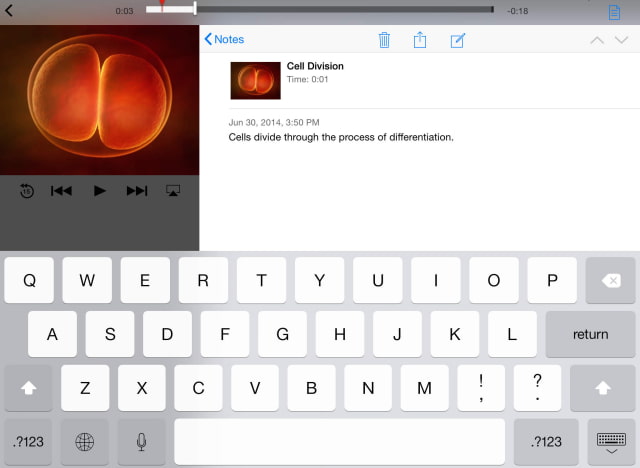Screen dimensions: 640x468
Task: Toggle the right shift key
Action: point(602,388)
